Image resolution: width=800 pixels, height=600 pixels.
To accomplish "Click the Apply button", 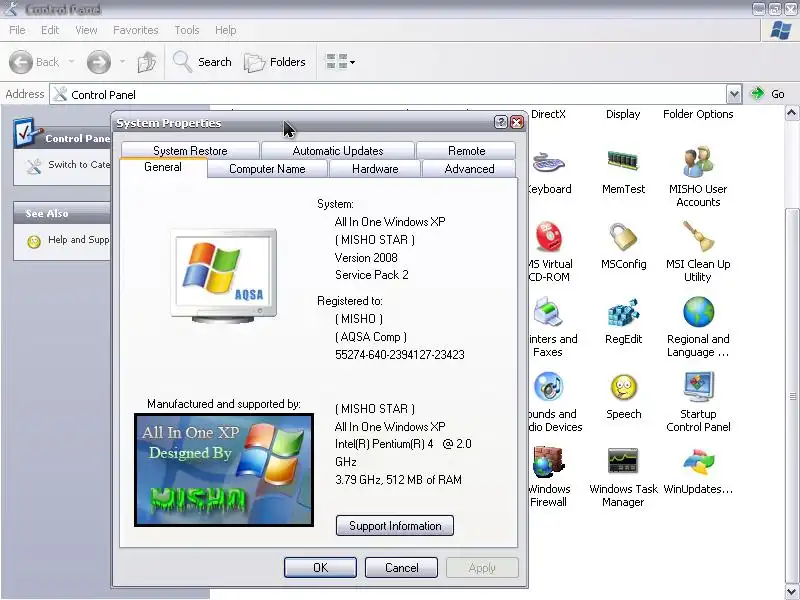I will (x=482, y=567).
